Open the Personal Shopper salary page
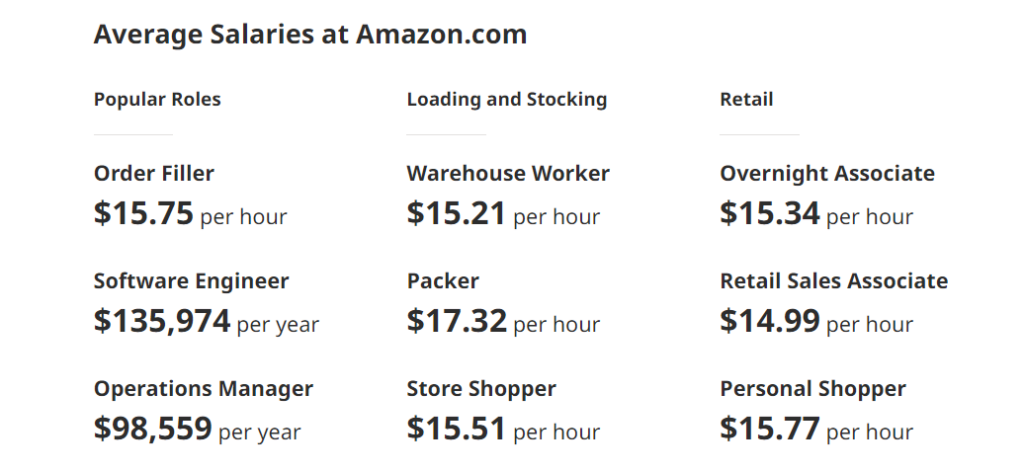 pos(812,389)
